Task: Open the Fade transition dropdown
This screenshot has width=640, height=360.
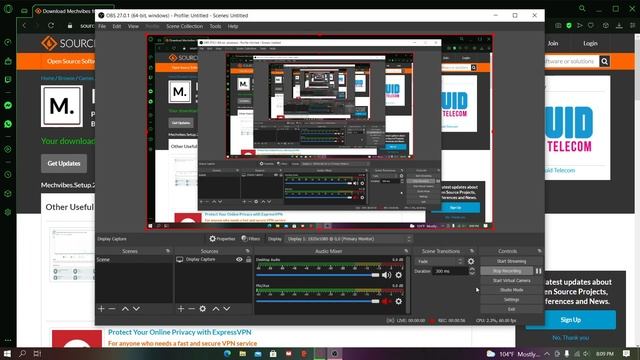Action: (440, 261)
